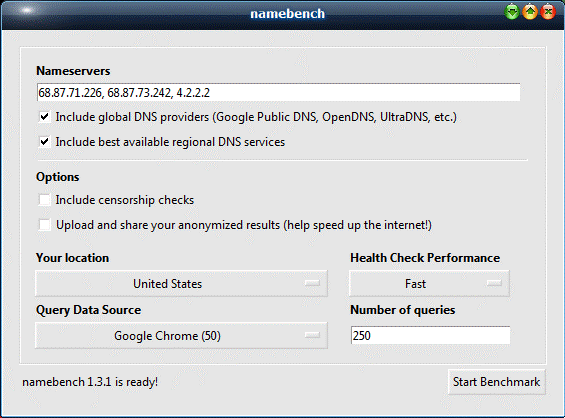Viewport: 565px width, 418px height.
Task: Click into the Nameservers text field
Action: point(278,93)
